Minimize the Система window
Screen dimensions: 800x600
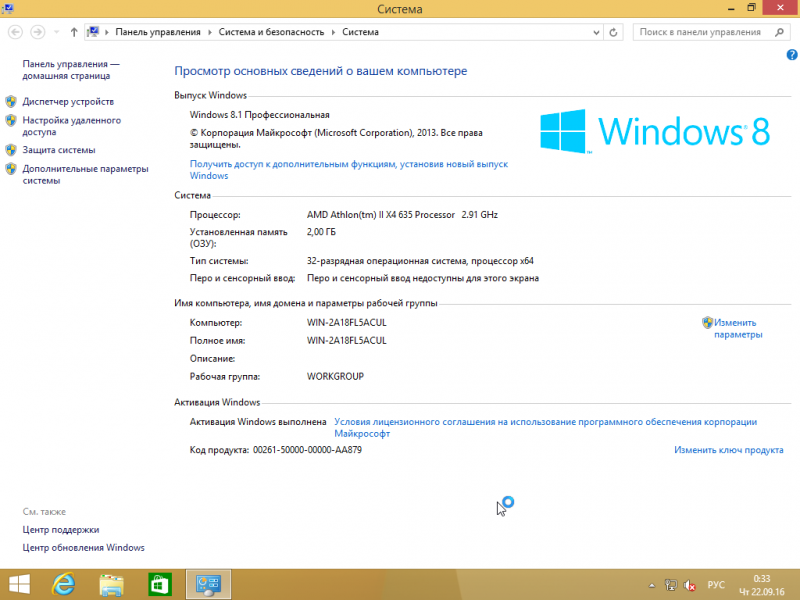pyautogui.click(x=731, y=8)
